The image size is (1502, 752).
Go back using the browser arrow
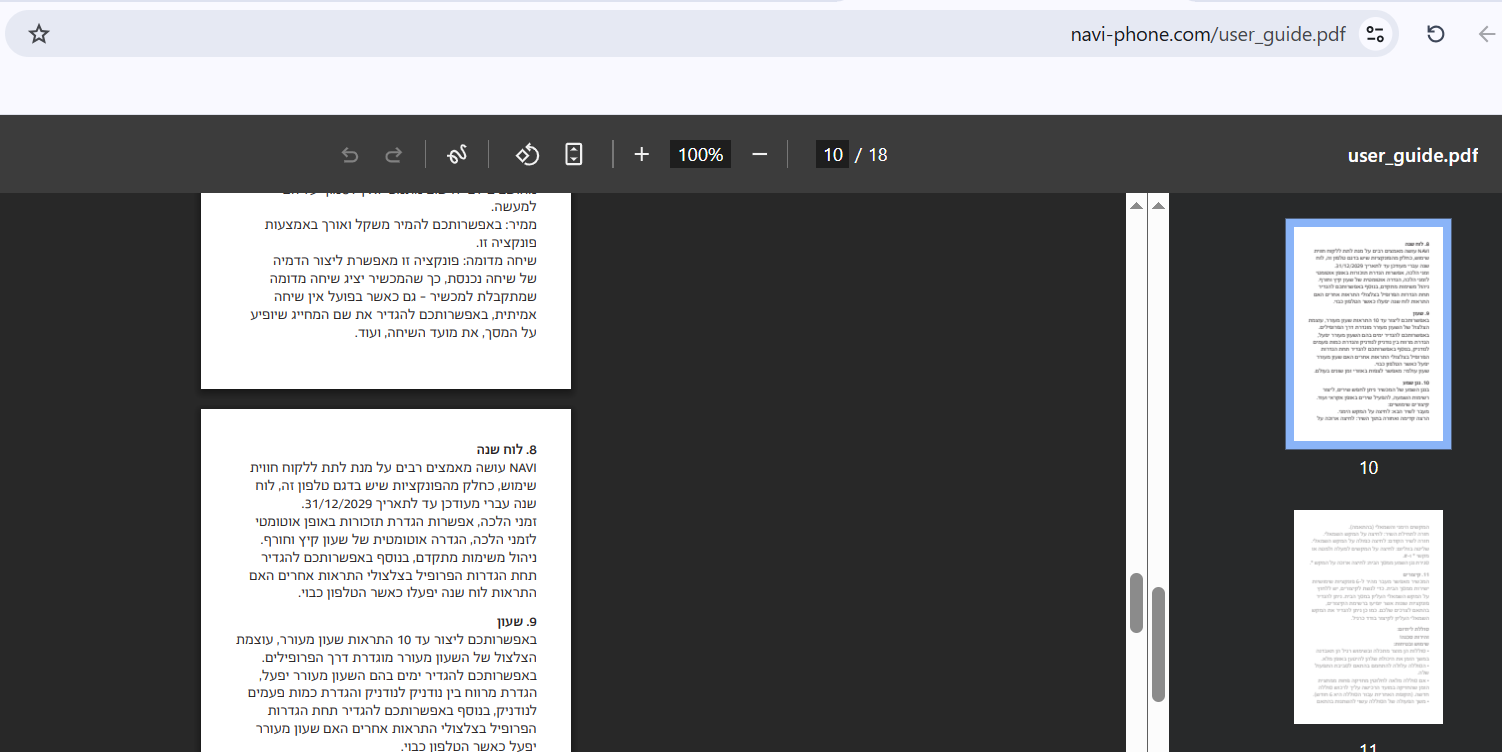pyautogui.click(x=1486, y=34)
